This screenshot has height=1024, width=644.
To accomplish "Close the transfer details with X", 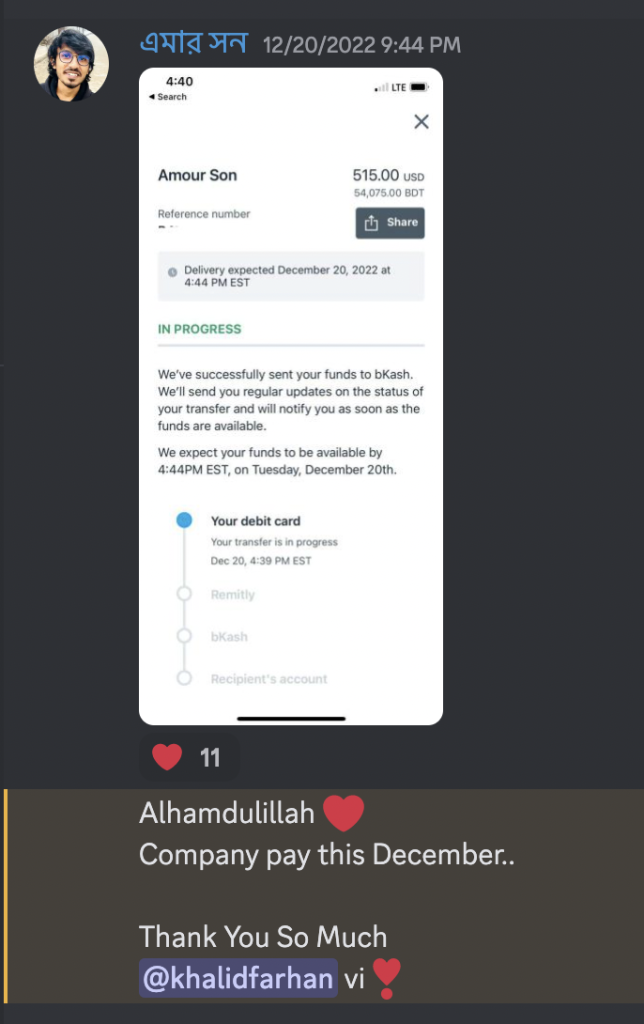I will pyautogui.click(x=421, y=121).
